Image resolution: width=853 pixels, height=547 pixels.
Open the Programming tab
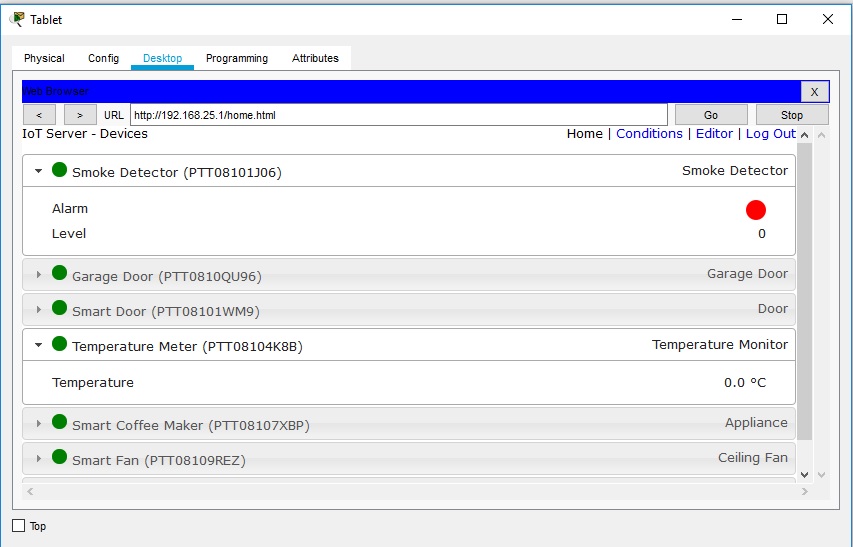point(237,58)
